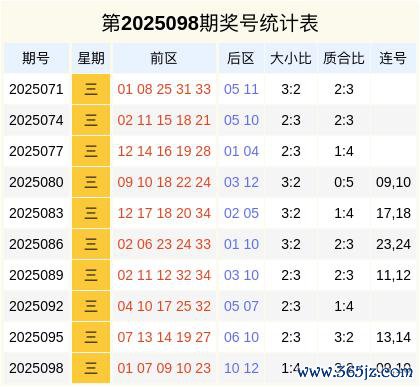Click front numbers 12 17 18 20 34

[x=164, y=213]
